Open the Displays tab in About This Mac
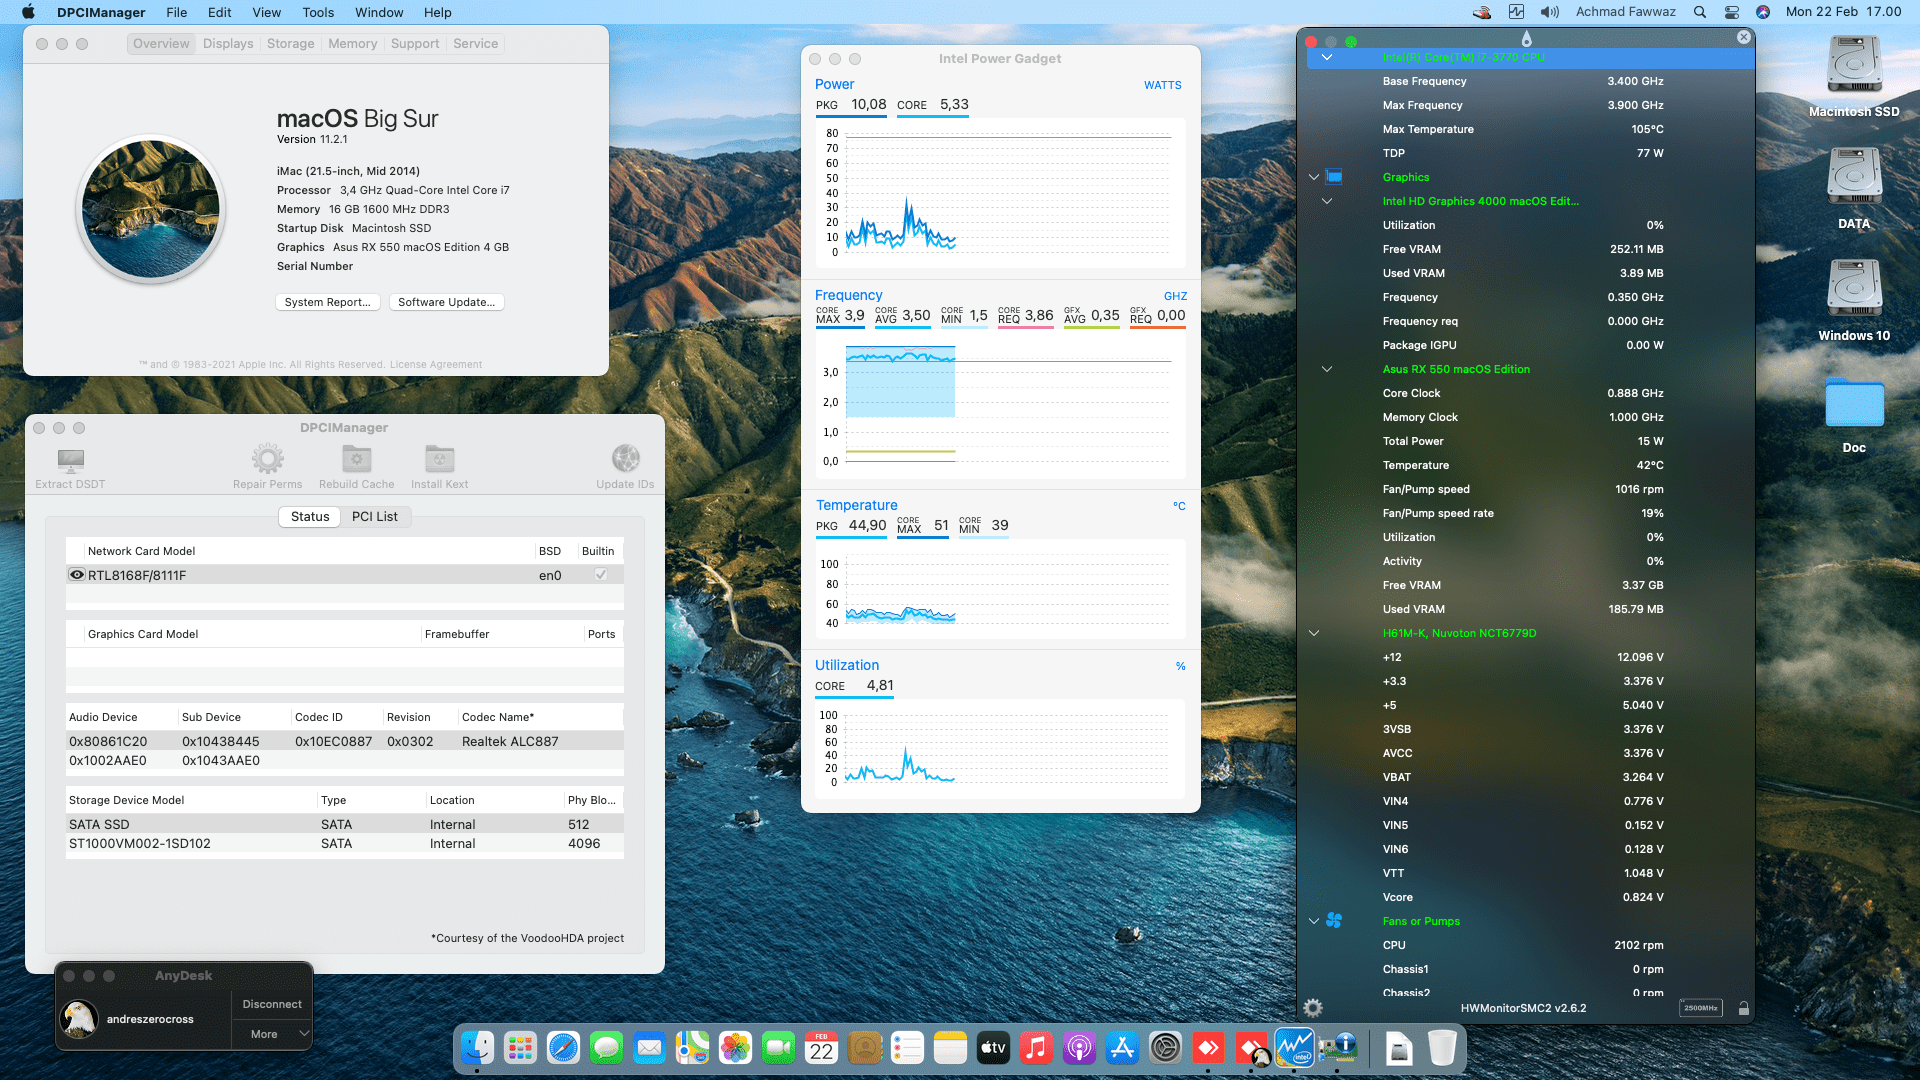The height and width of the screenshot is (1080, 1920). [x=228, y=43]
